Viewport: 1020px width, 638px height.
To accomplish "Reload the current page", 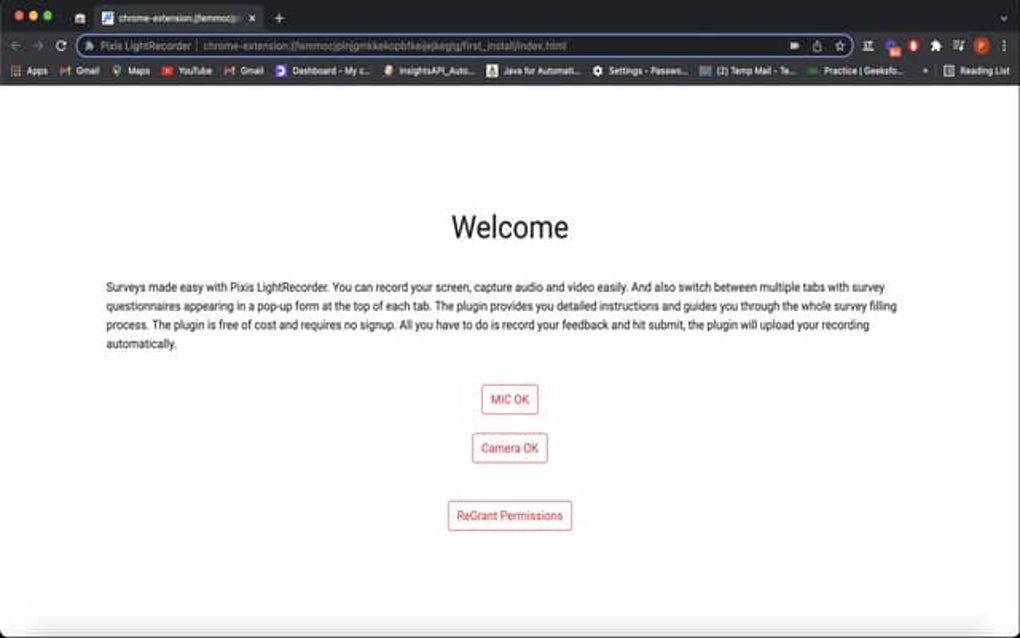I will pos(61,45).
